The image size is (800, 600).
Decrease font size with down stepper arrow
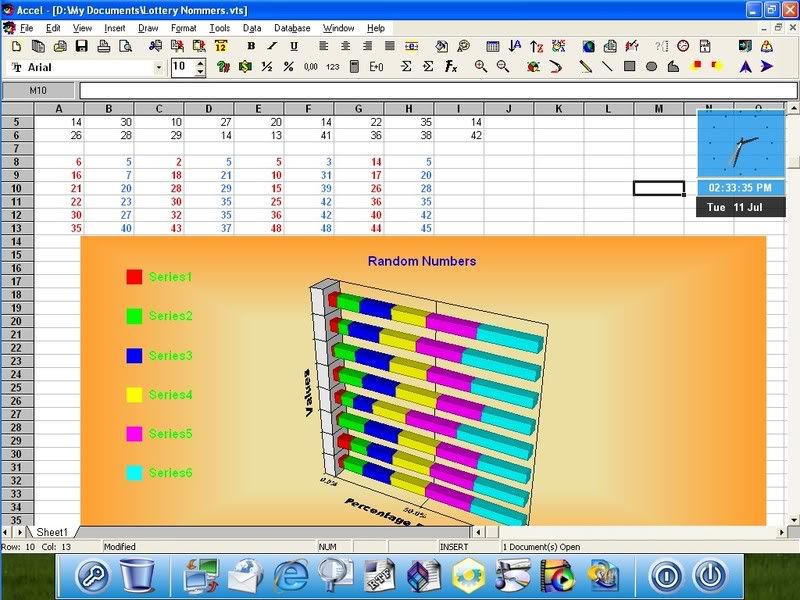(x=200, y=72)
